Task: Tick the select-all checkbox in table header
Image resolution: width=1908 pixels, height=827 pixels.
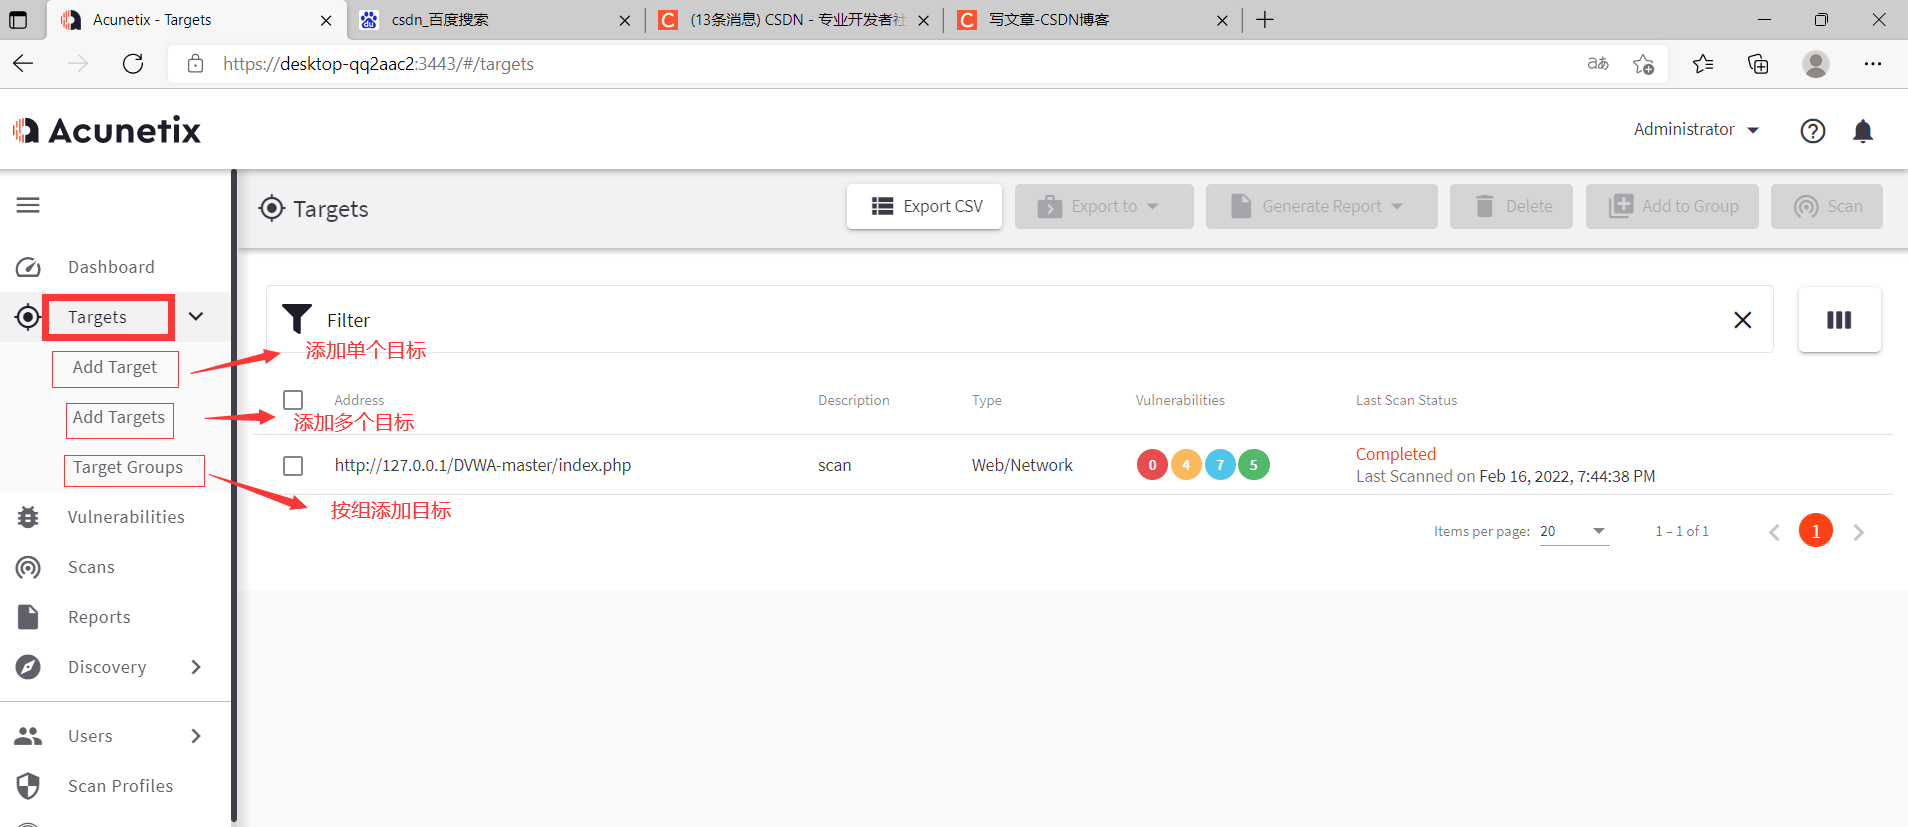Action: point(293,400)
